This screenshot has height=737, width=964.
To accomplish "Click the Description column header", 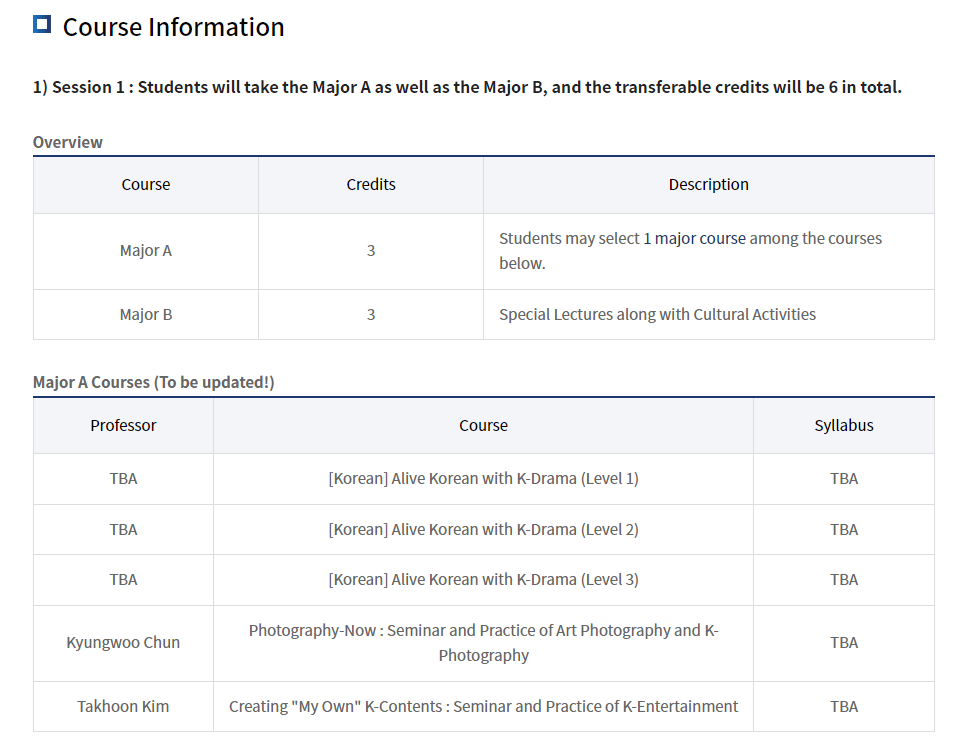I will click(x=708, y=185).
